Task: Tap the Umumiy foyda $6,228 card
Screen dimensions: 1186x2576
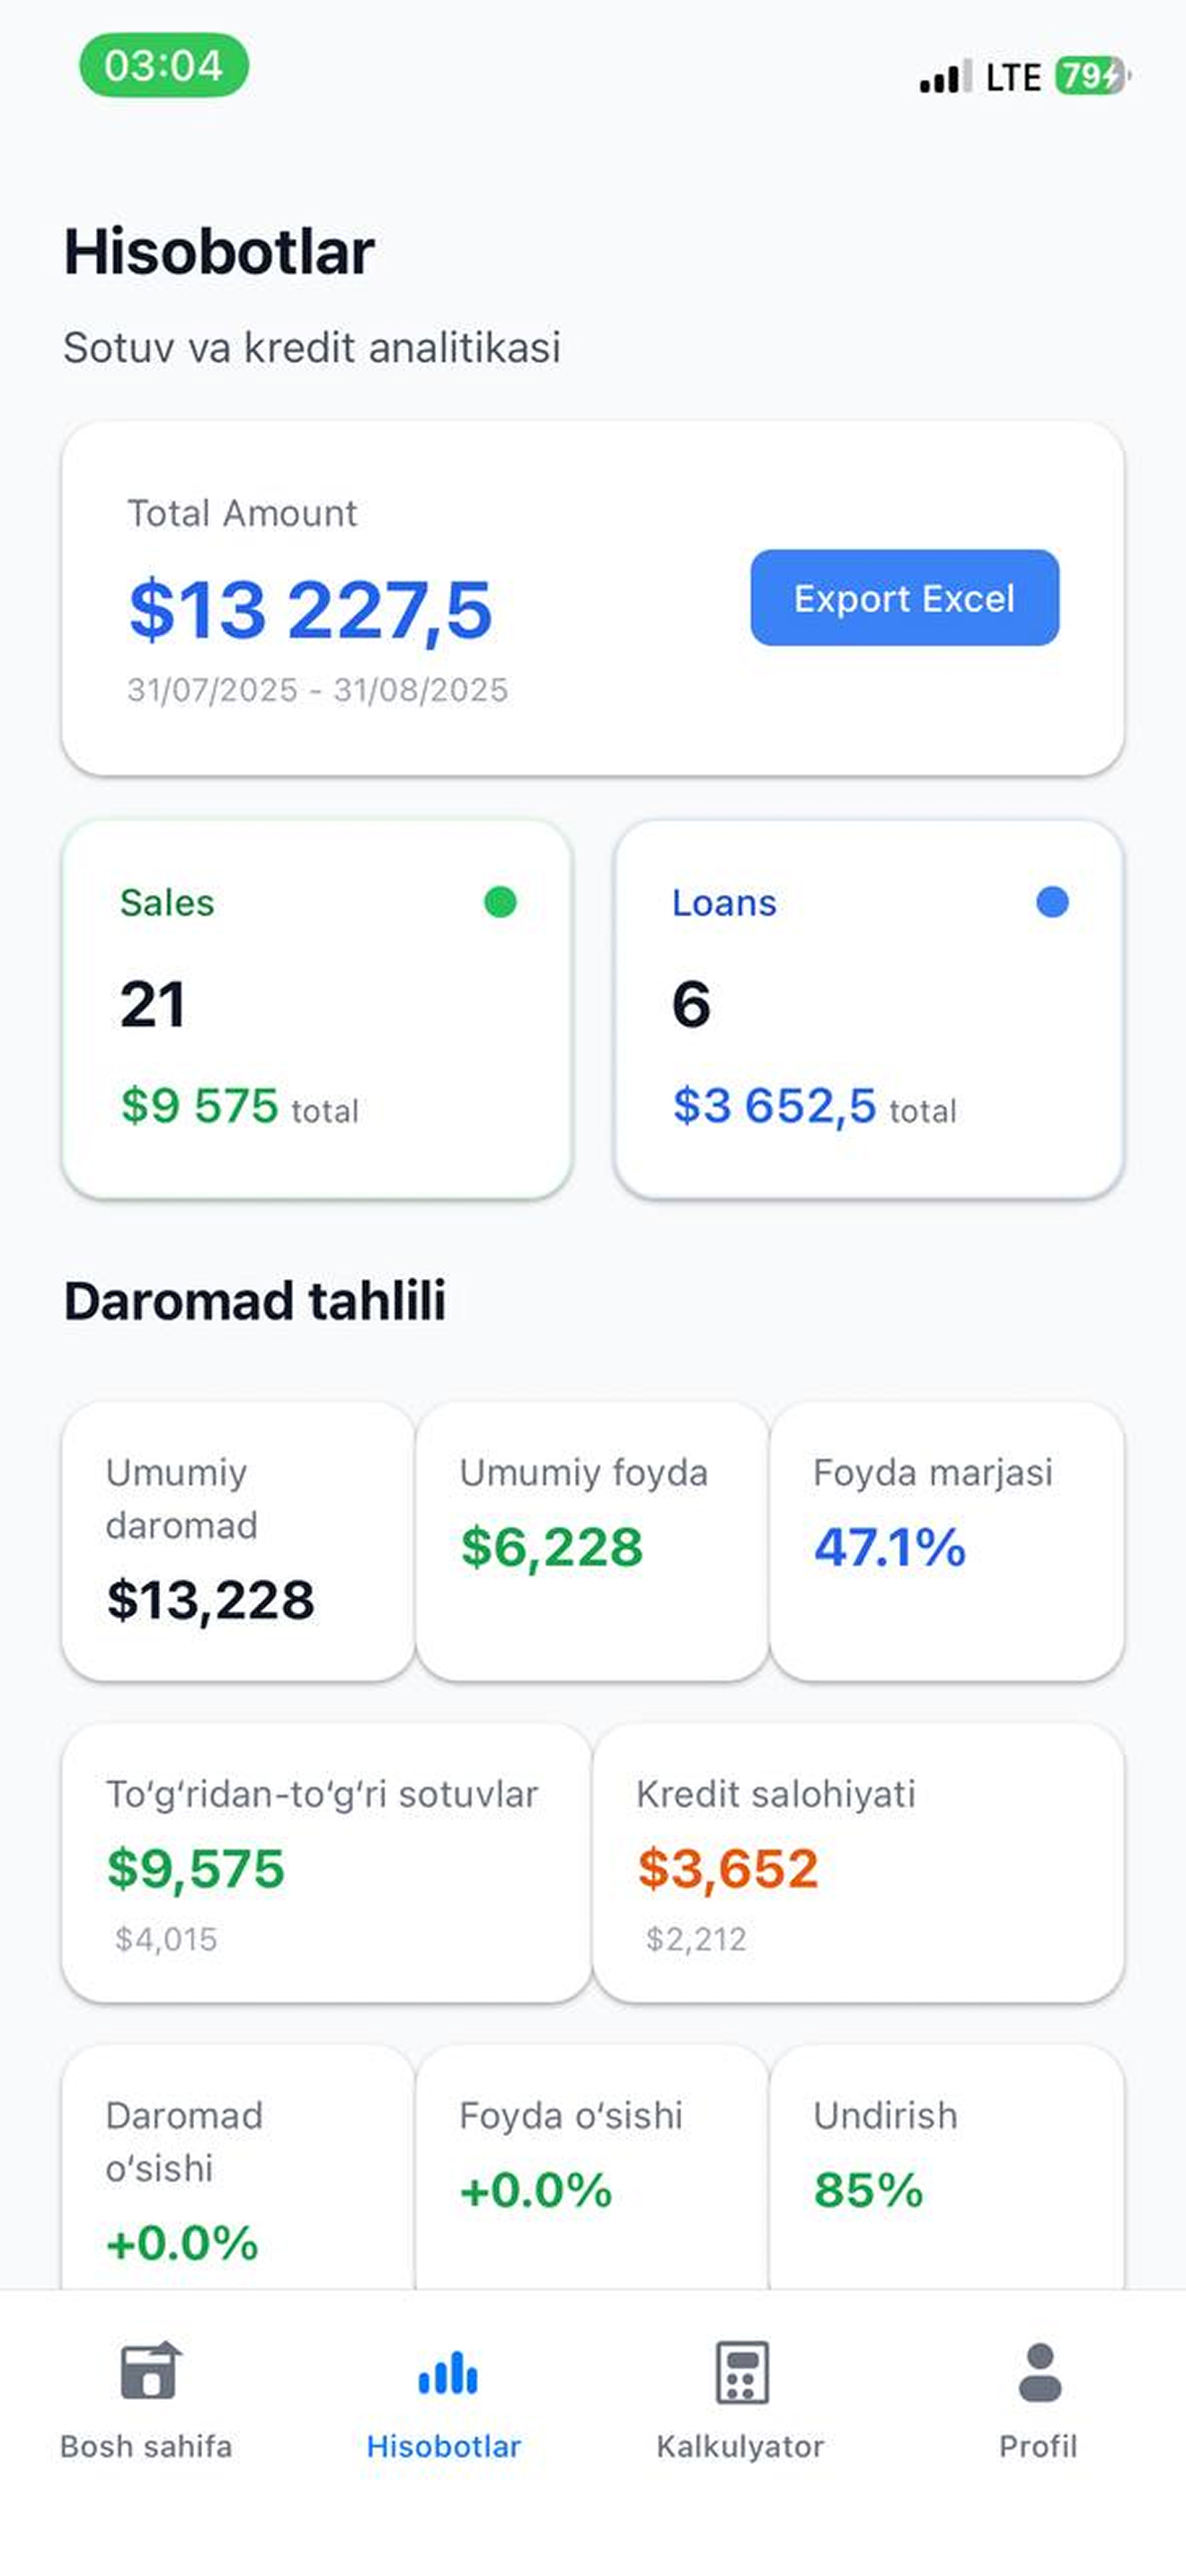Action: pos(592,1541)
